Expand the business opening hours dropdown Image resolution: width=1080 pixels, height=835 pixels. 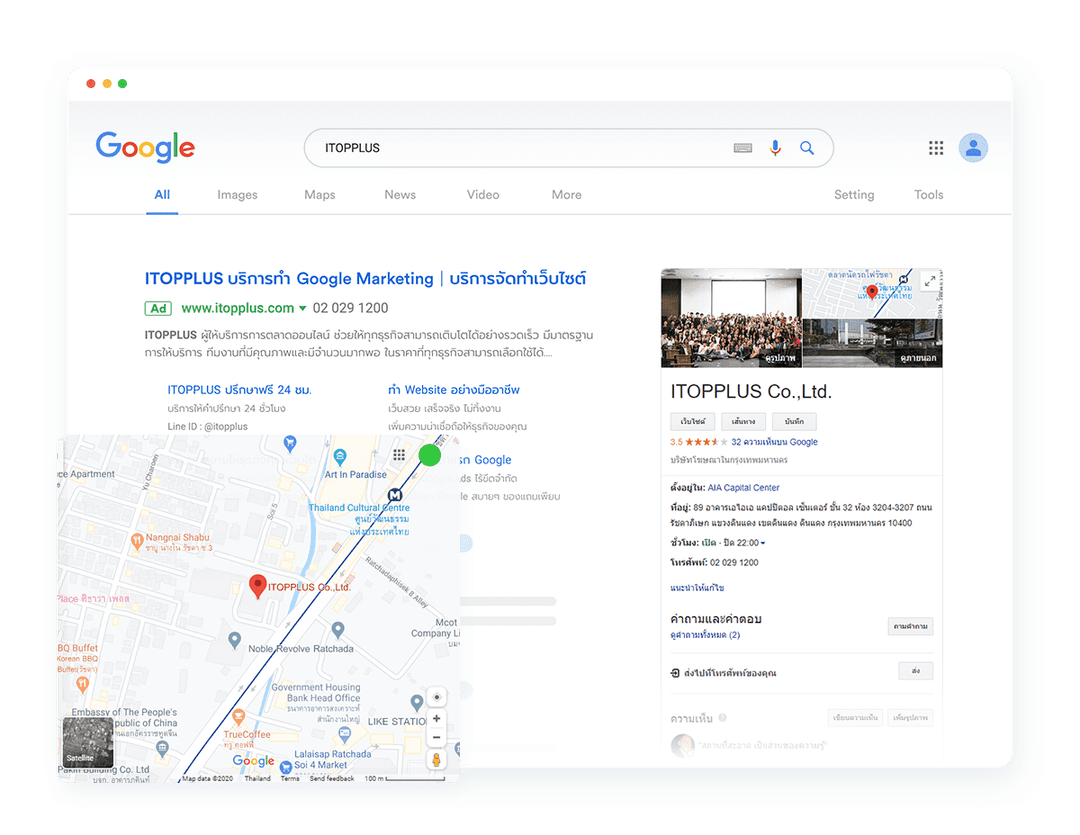click(x=763, y=543)
